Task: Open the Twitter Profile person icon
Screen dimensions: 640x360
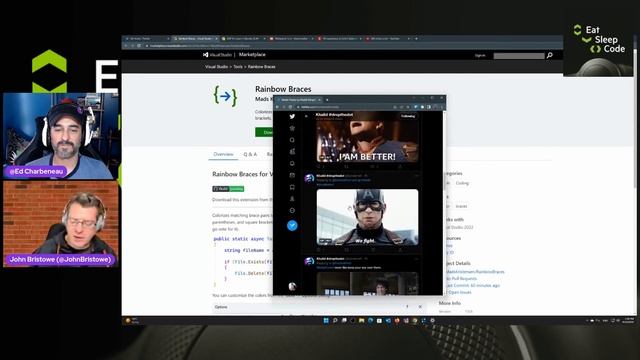Action: pos(292,199)
